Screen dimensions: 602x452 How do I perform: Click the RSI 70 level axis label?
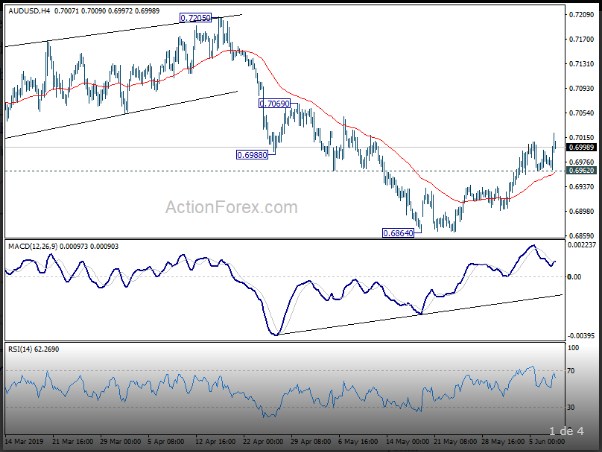[572, 371]
